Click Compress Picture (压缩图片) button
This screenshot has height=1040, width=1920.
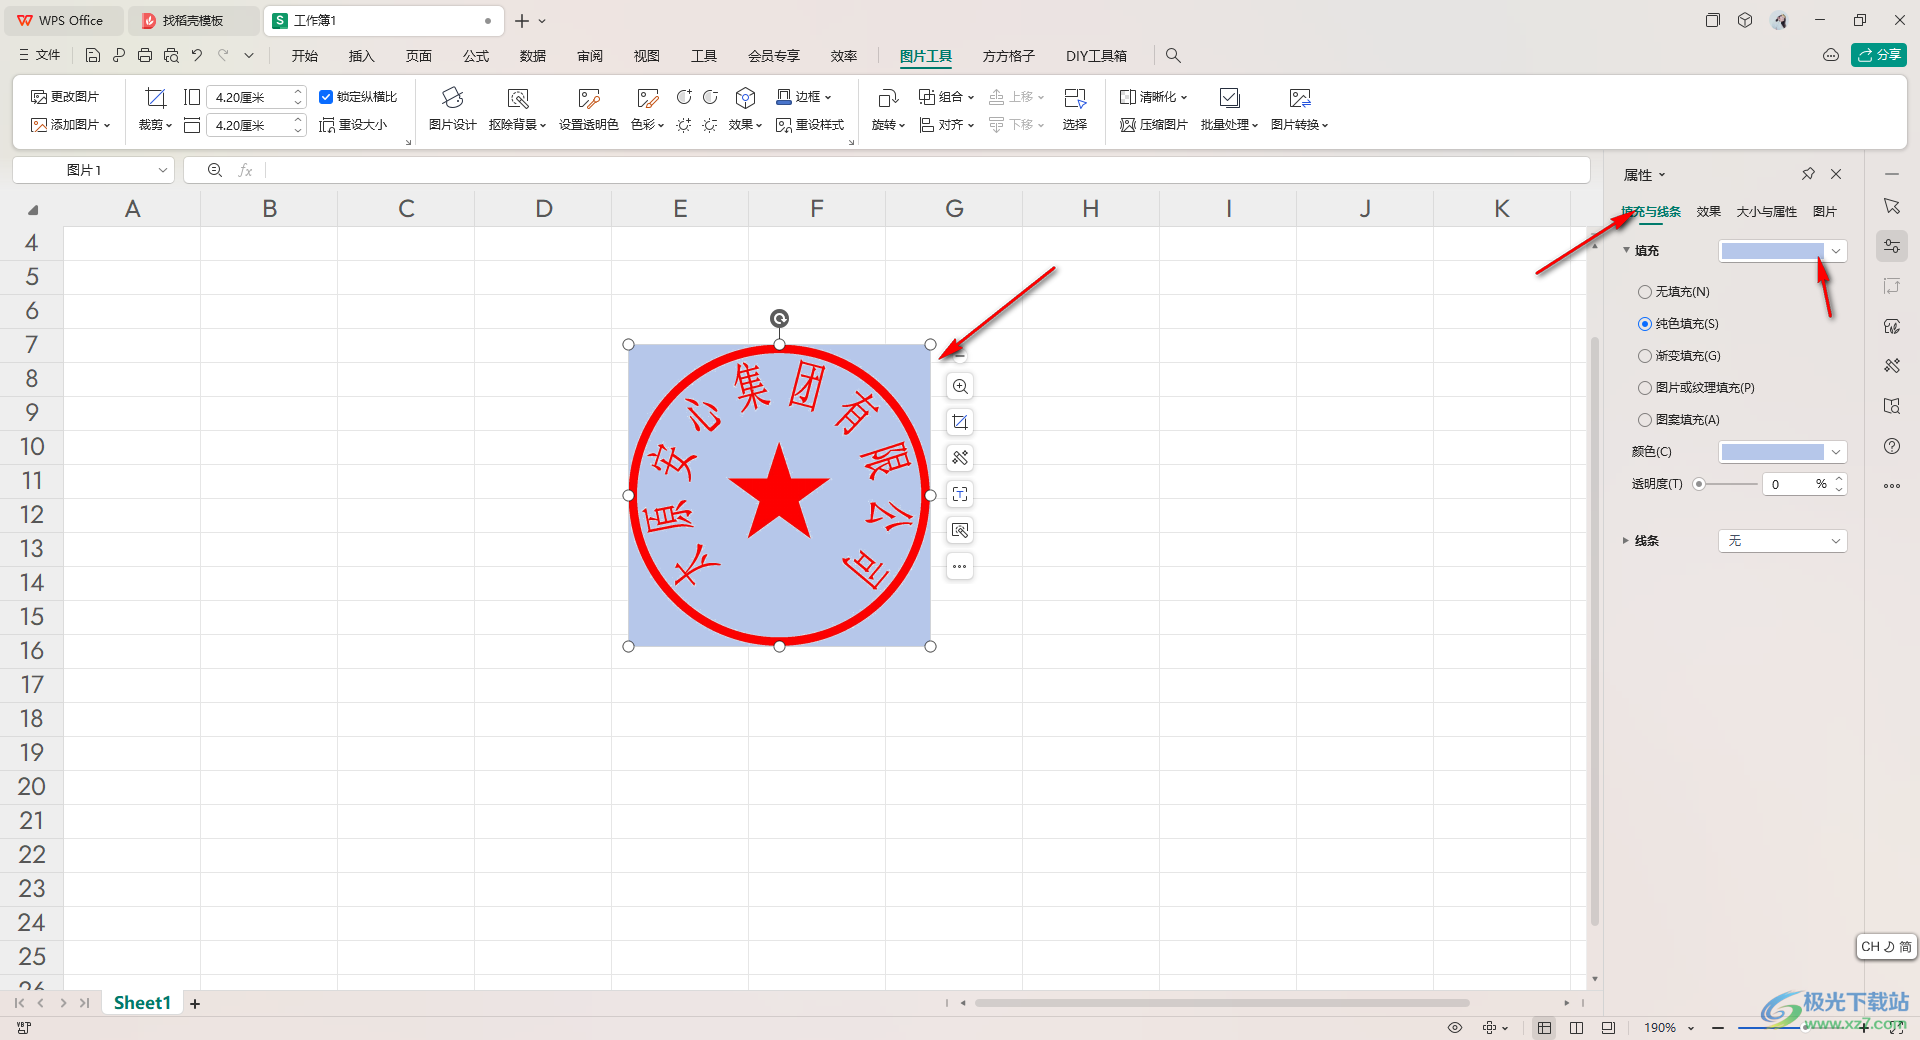click(x=1154, y=125)
